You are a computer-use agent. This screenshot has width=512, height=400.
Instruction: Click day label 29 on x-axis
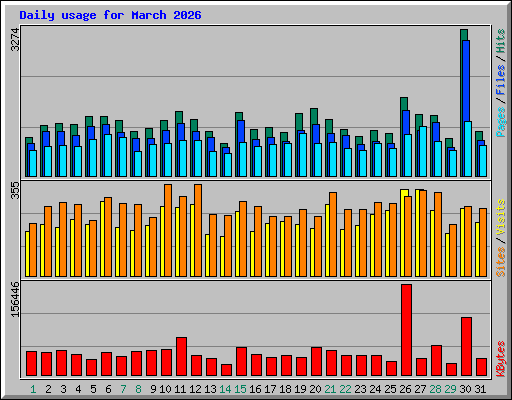tap(450, 389)
